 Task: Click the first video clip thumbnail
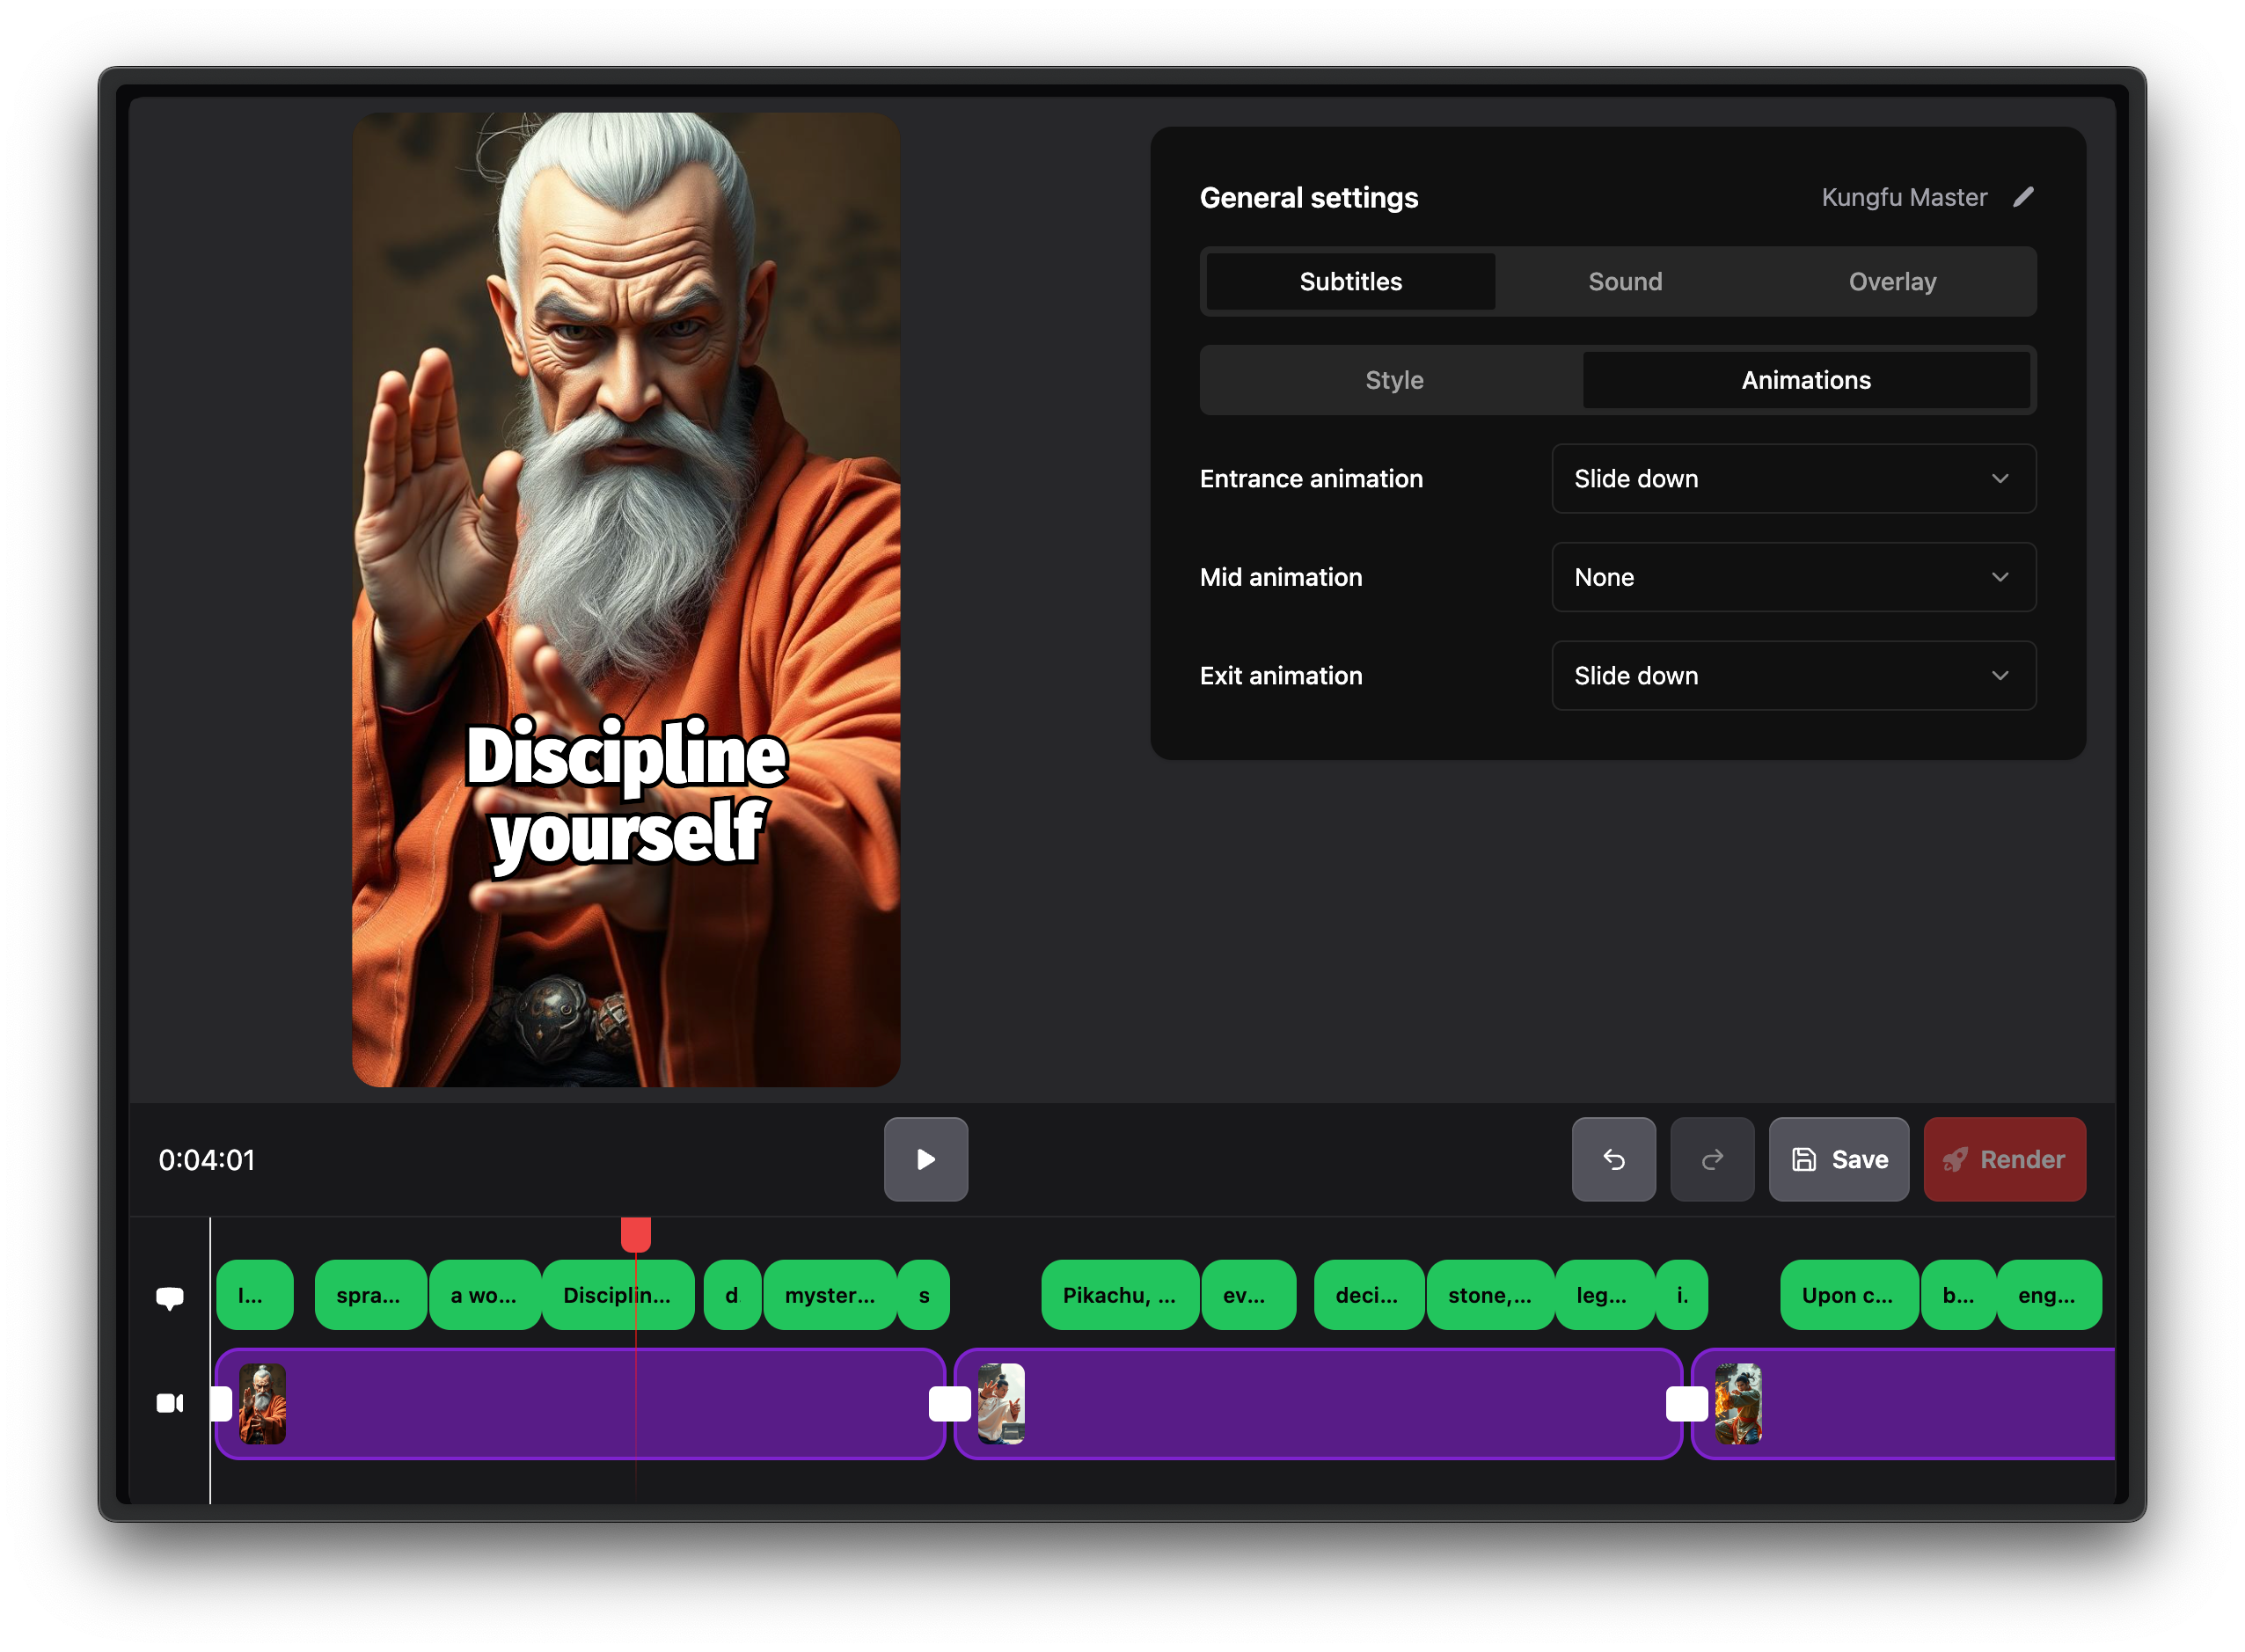click(x=262, y=1403)
